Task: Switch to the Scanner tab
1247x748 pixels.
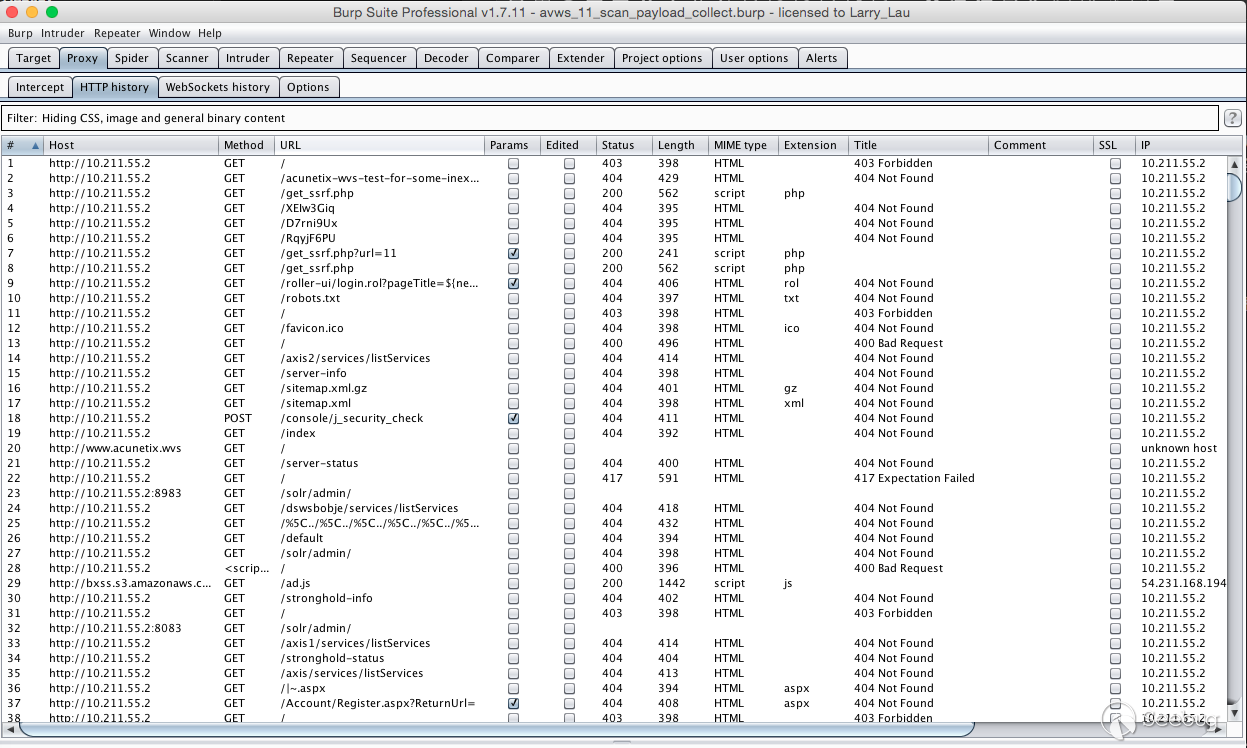Action: point(187,58)
